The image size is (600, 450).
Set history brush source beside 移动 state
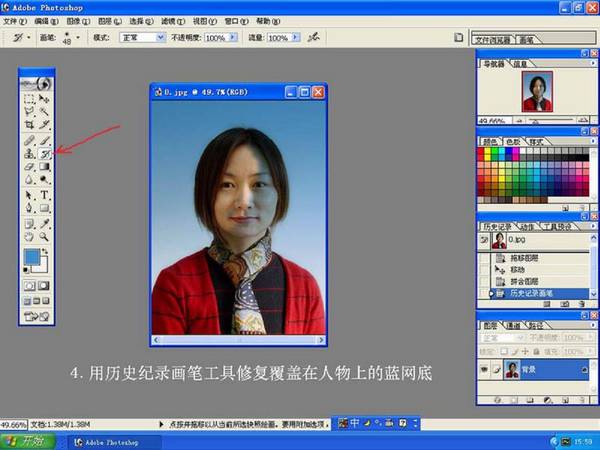coord(484,269)
